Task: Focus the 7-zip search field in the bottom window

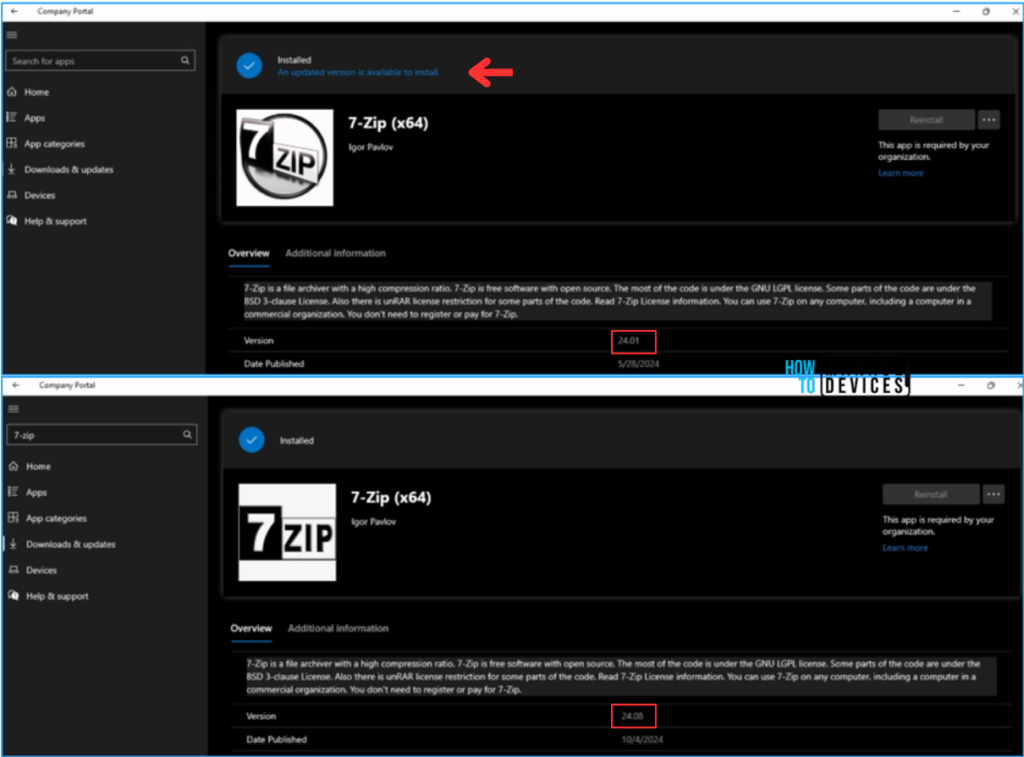Action: [x=102, y=434]
